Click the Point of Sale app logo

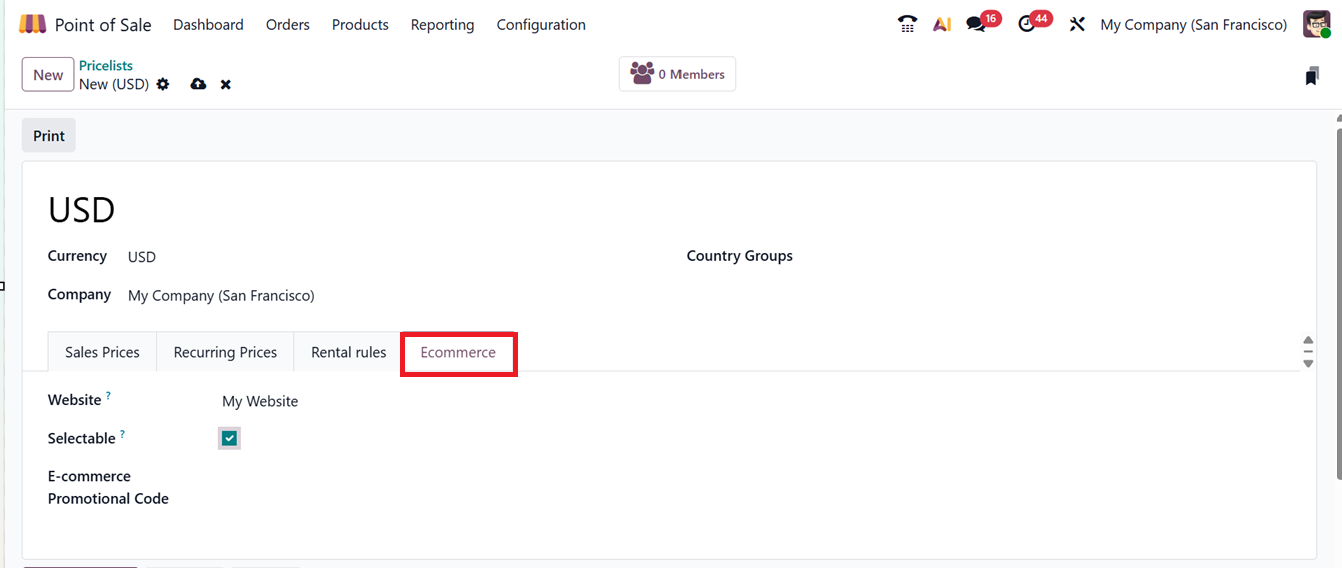tap(32, 25)
